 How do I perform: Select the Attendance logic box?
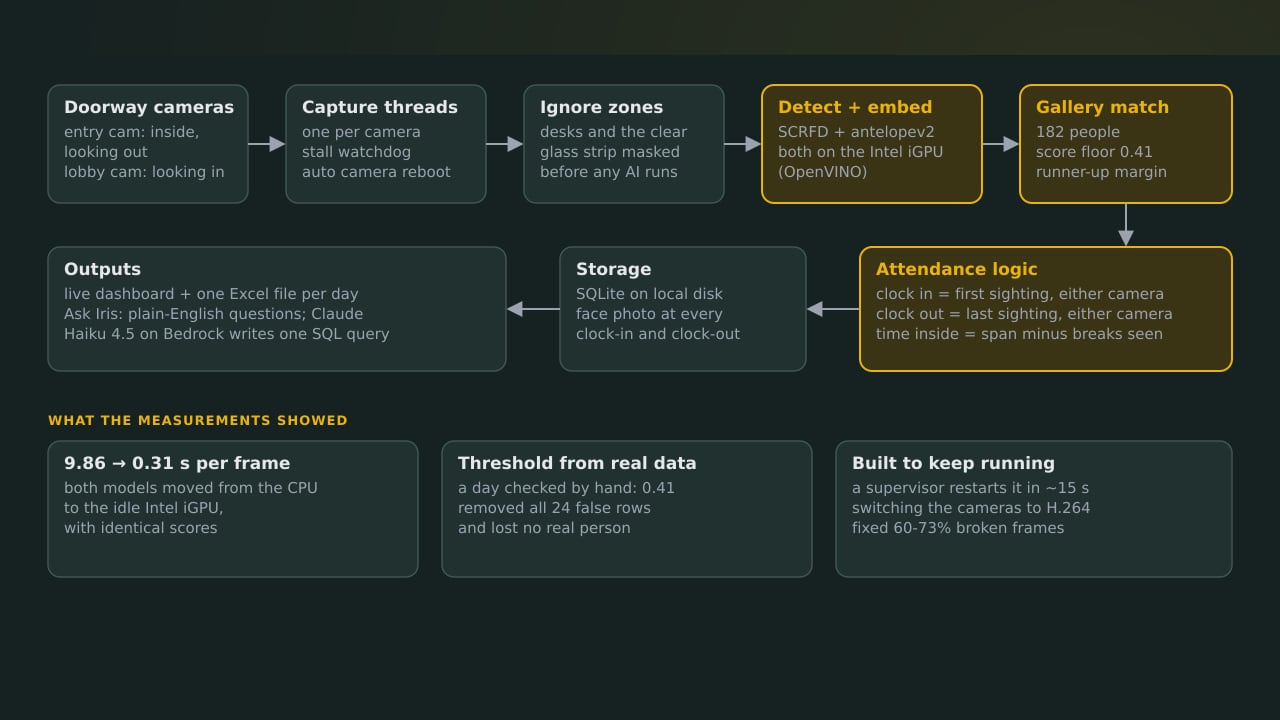click(1046, 309)
